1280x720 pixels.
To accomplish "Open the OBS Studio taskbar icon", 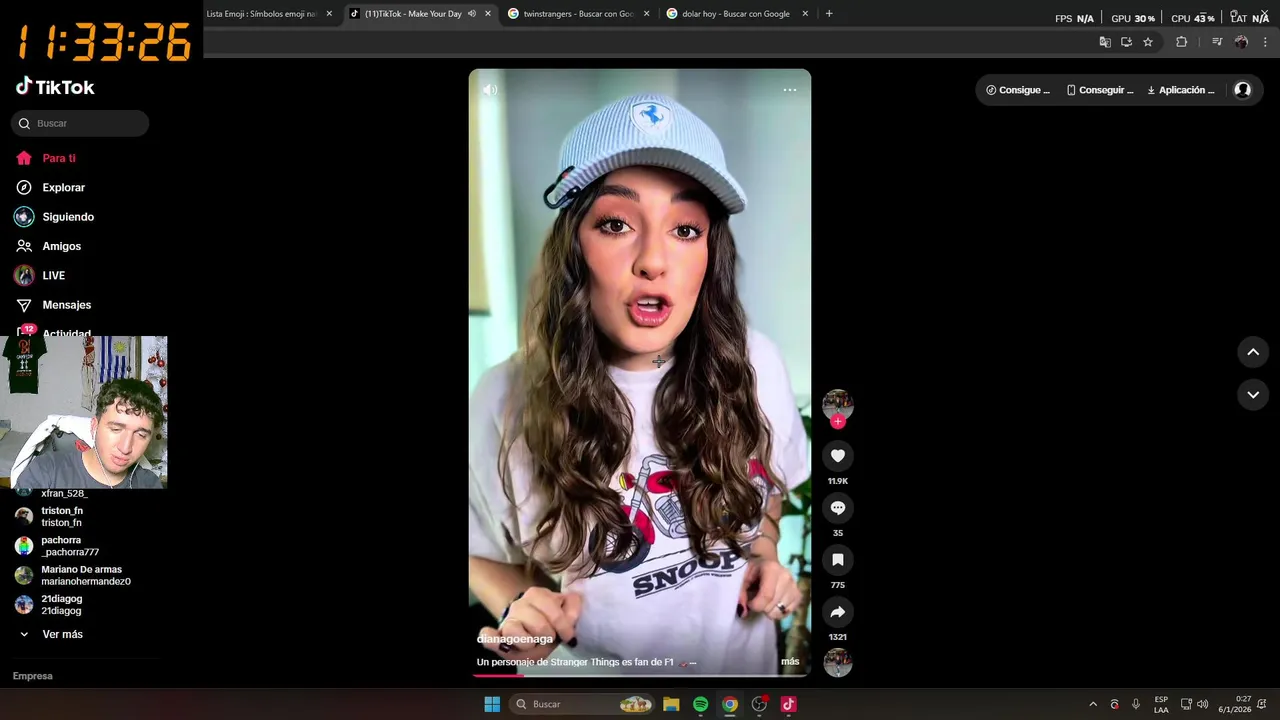I will coord(760,704).
